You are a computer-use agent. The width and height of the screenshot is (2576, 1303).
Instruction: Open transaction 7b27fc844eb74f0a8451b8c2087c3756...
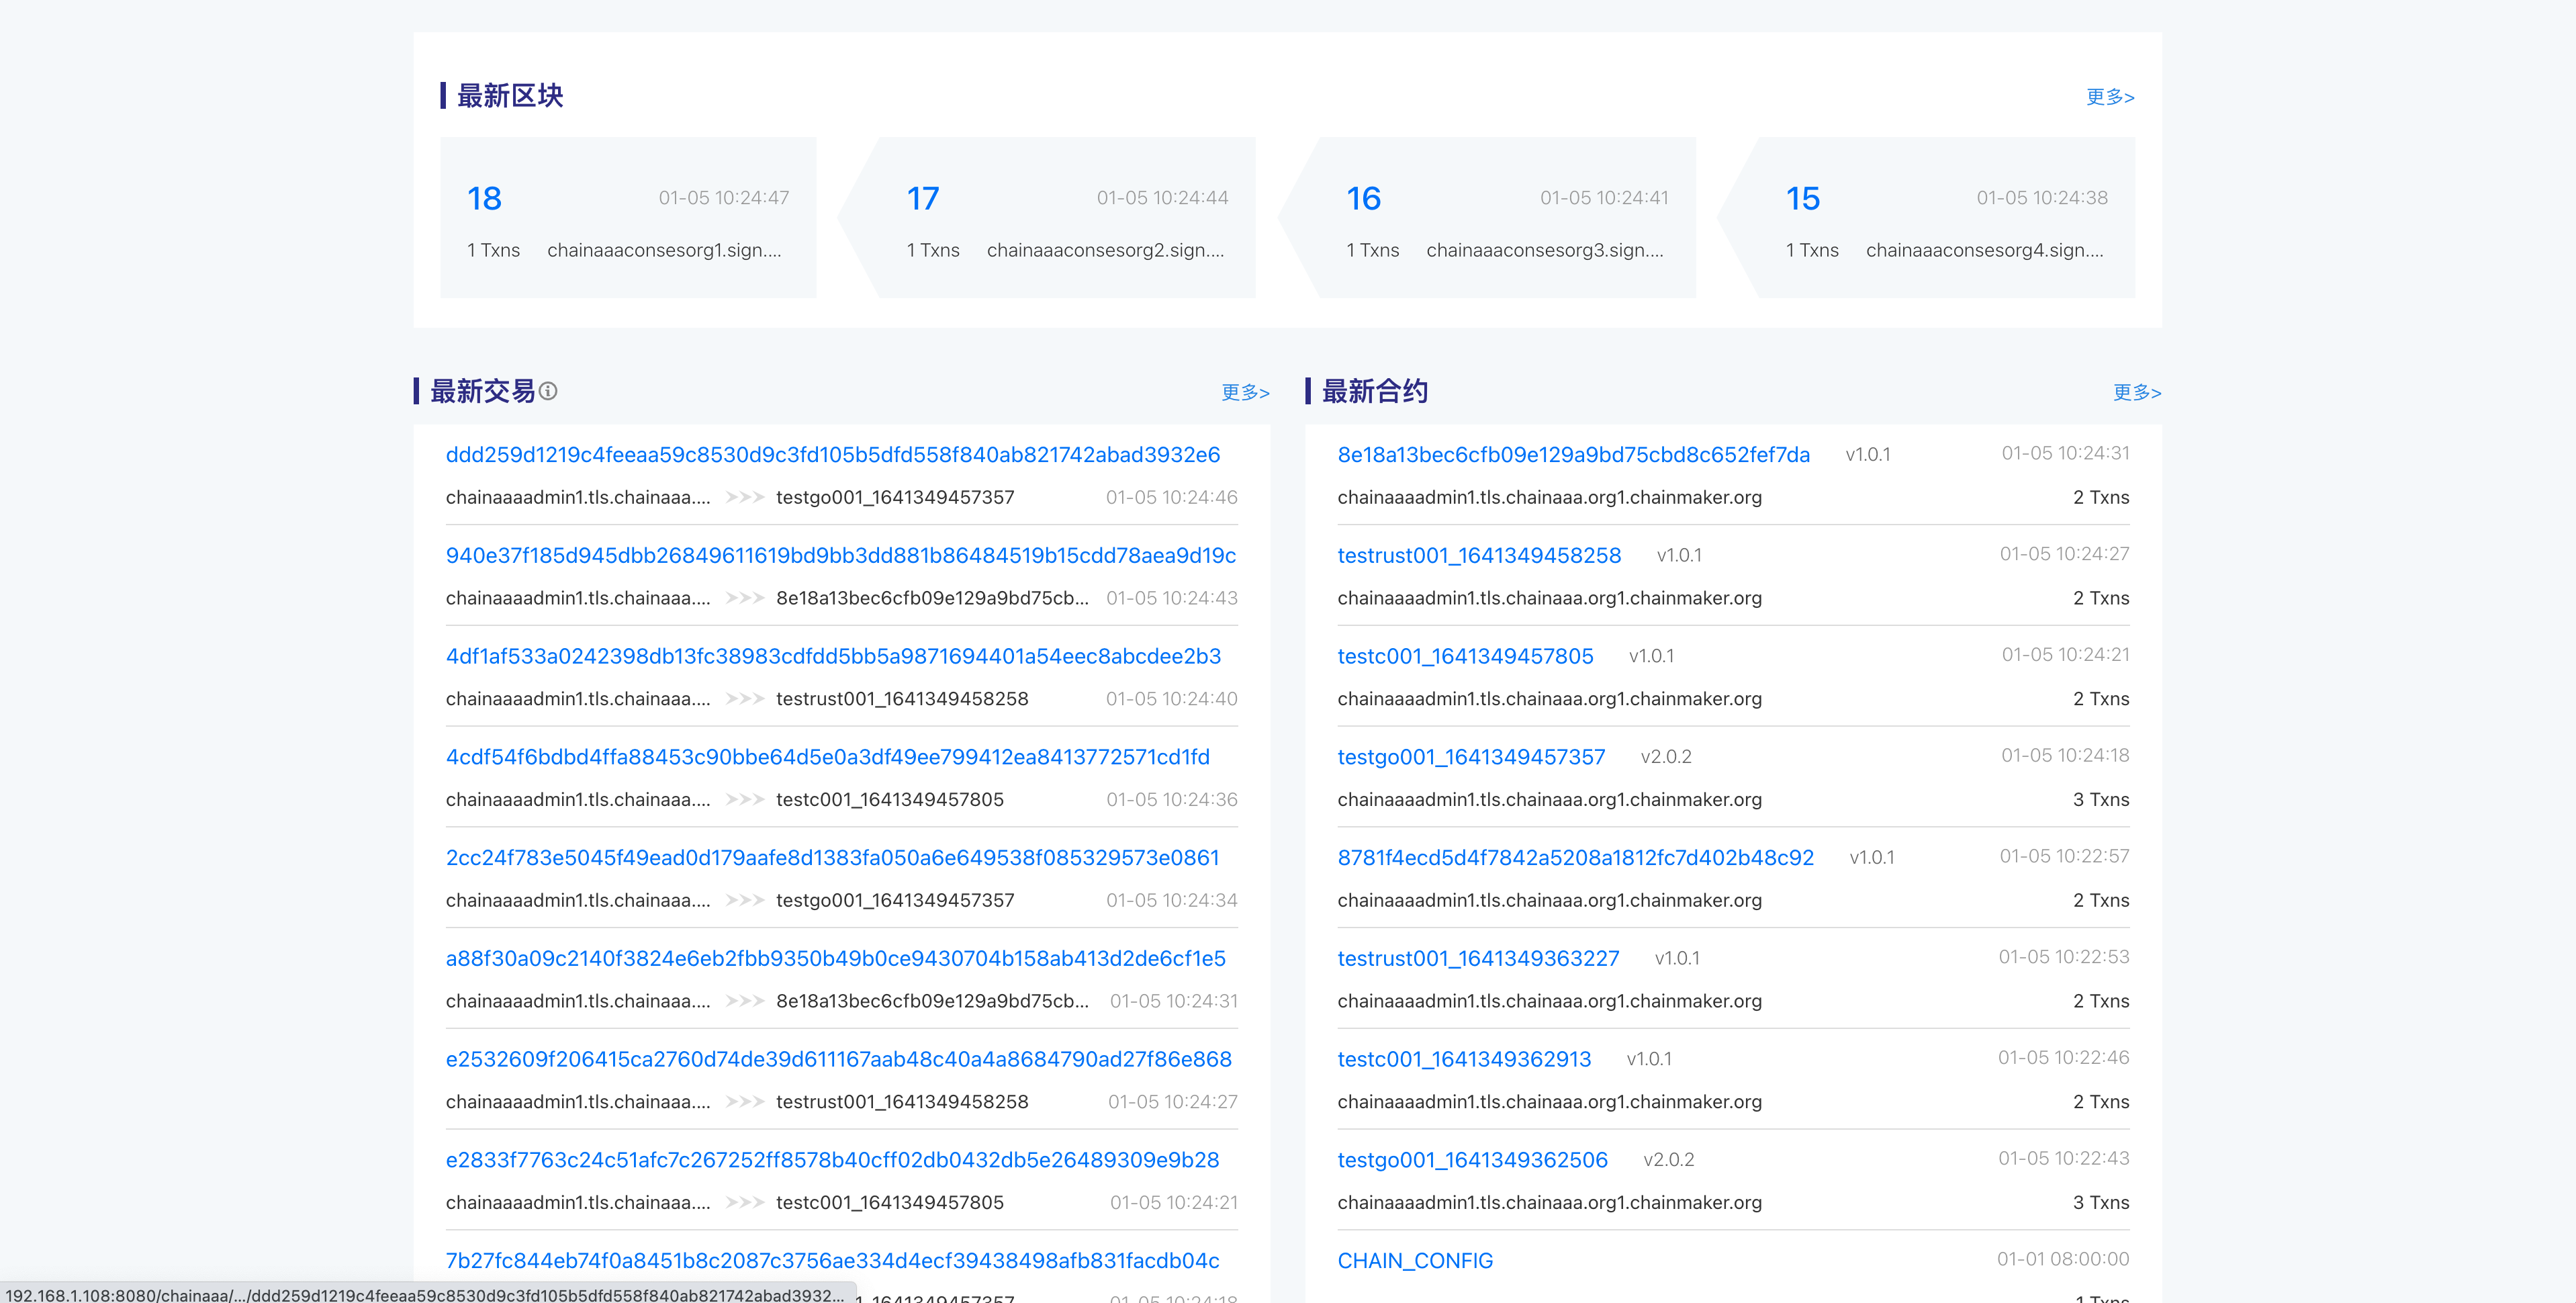[x=833, y=1261]
